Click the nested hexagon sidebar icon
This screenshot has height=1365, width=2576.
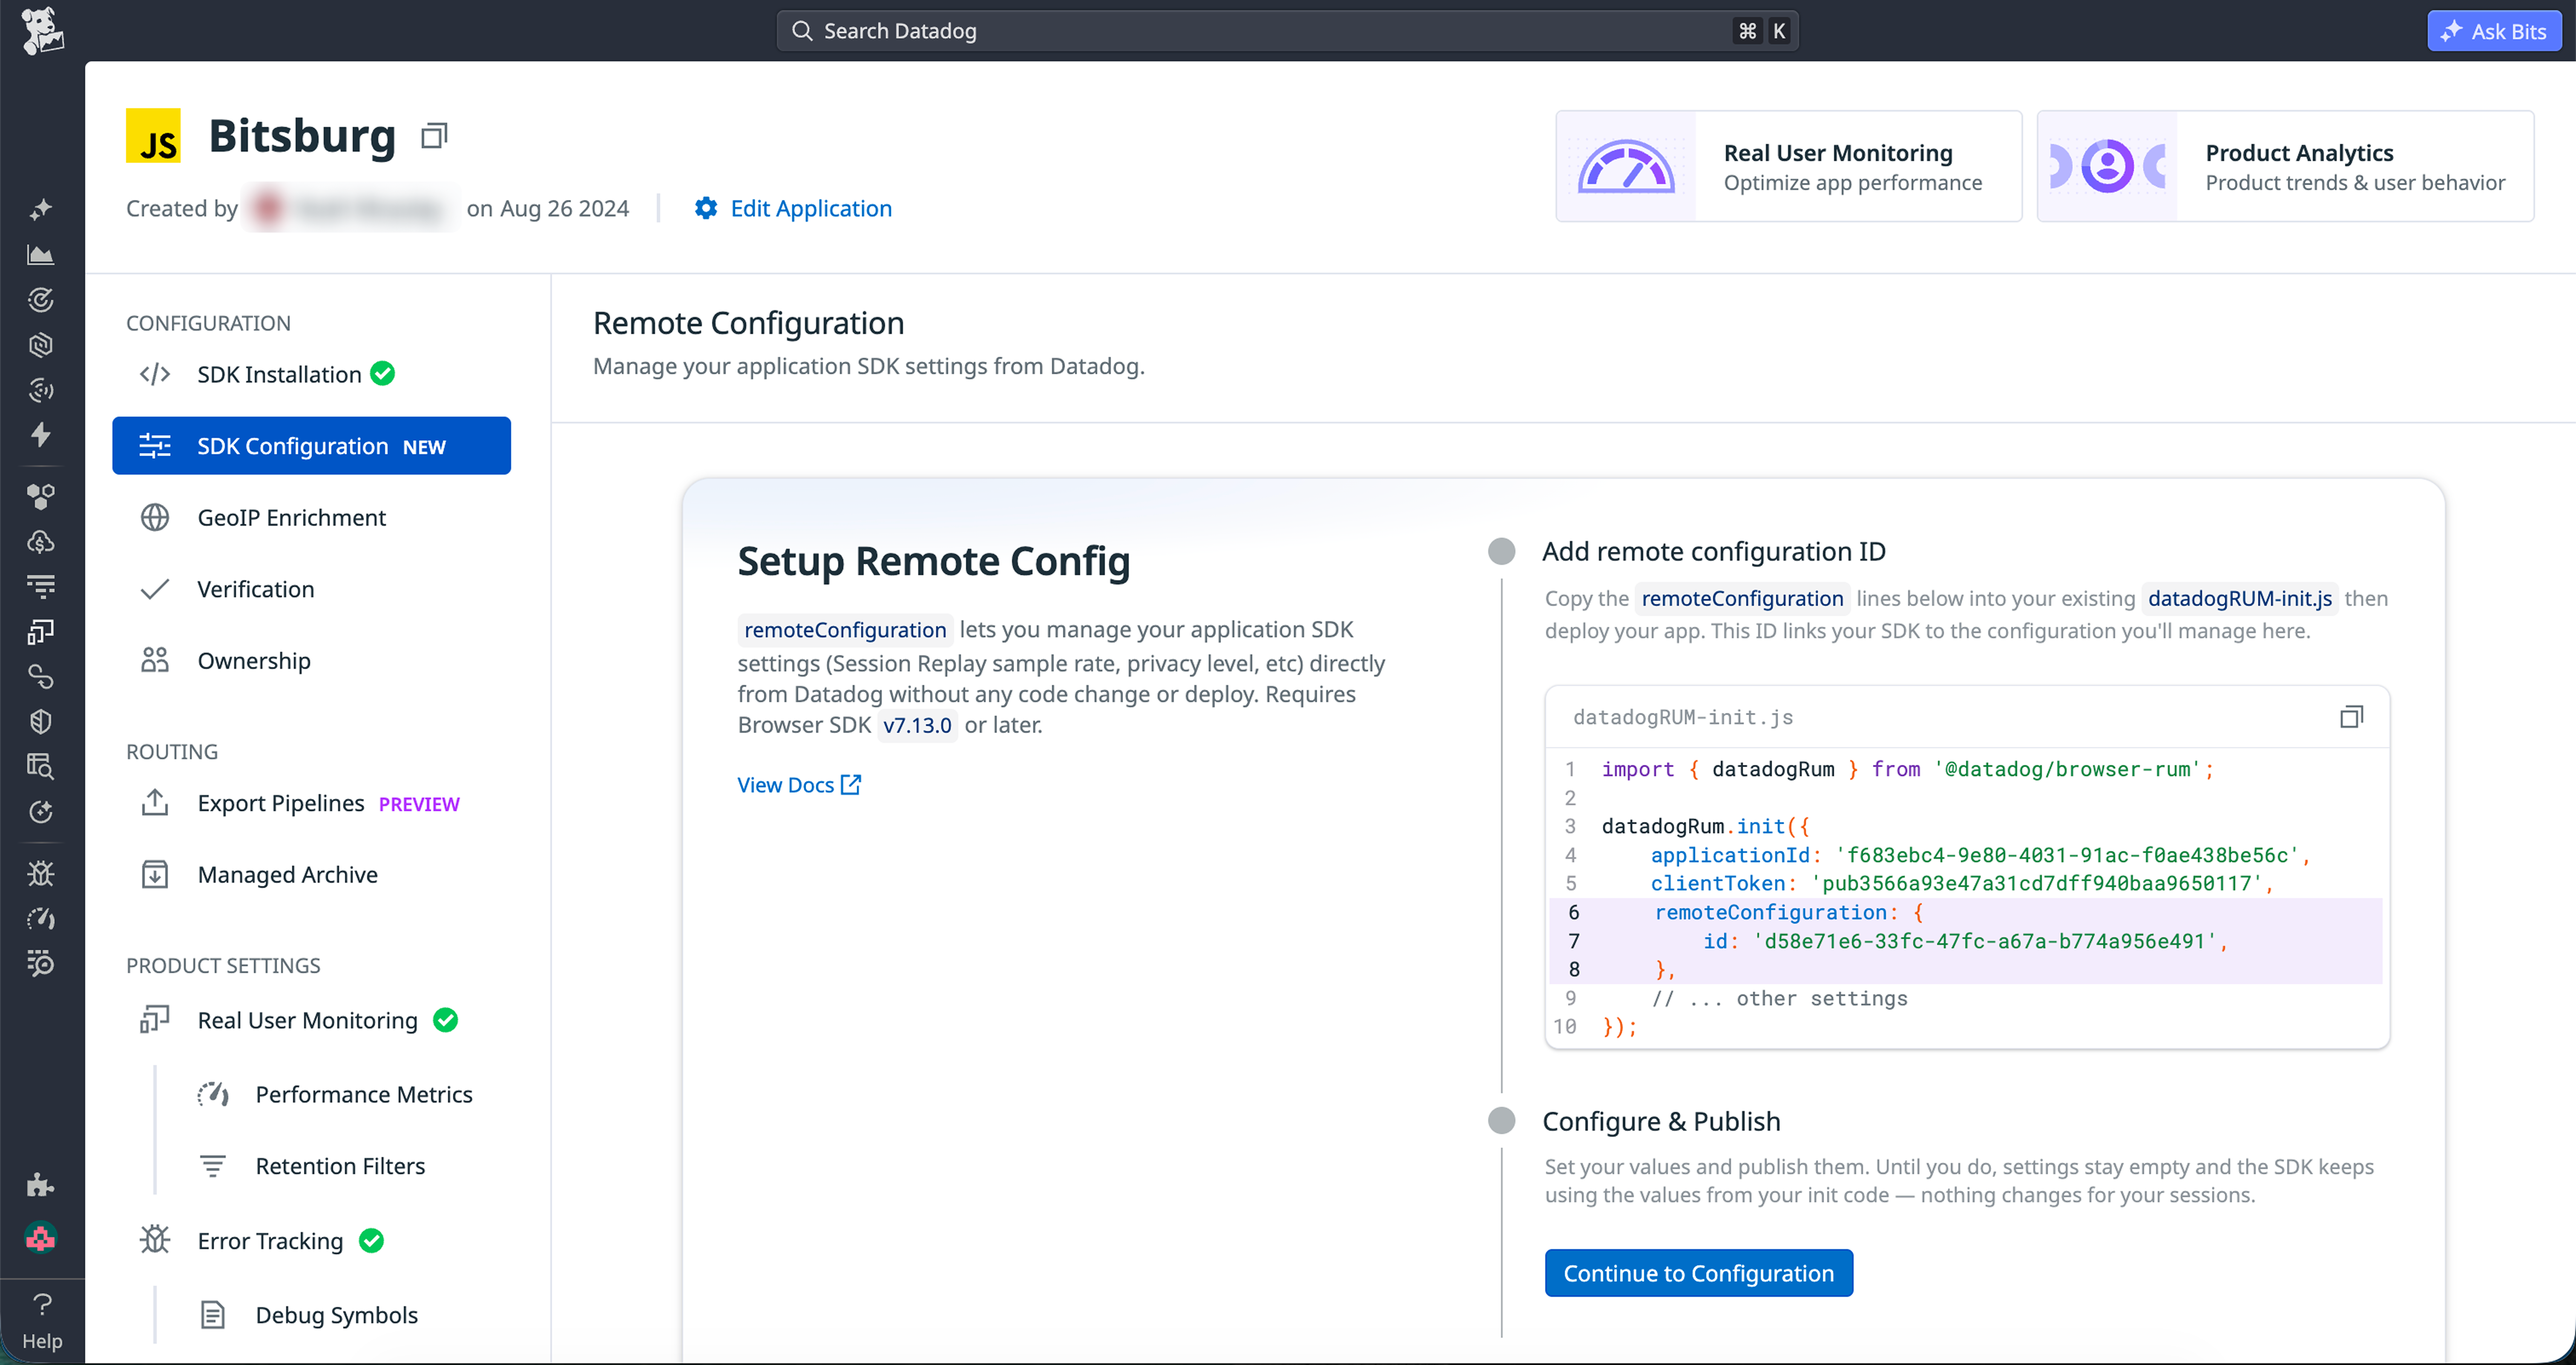coord(41,345)
